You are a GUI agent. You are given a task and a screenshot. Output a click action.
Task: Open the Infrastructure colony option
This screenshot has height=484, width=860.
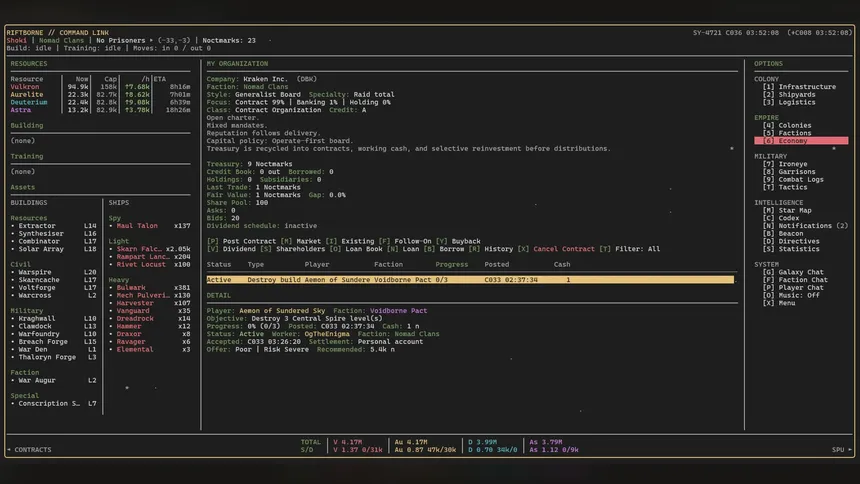799,87
